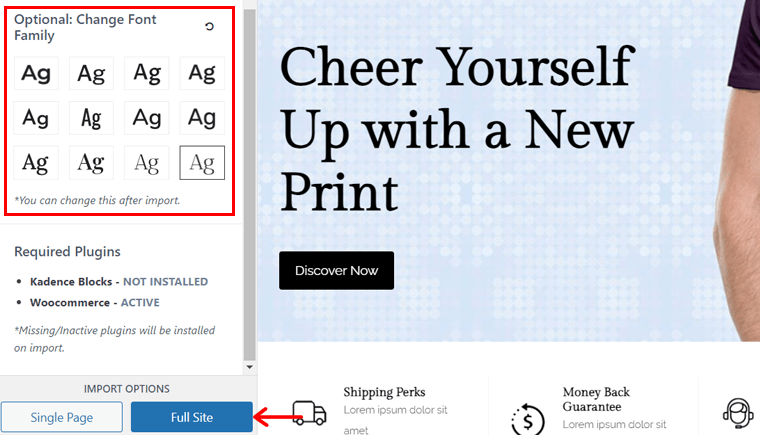
Task: Open the Money Back Guarantee heading
Action: click(x=596, y=399)
